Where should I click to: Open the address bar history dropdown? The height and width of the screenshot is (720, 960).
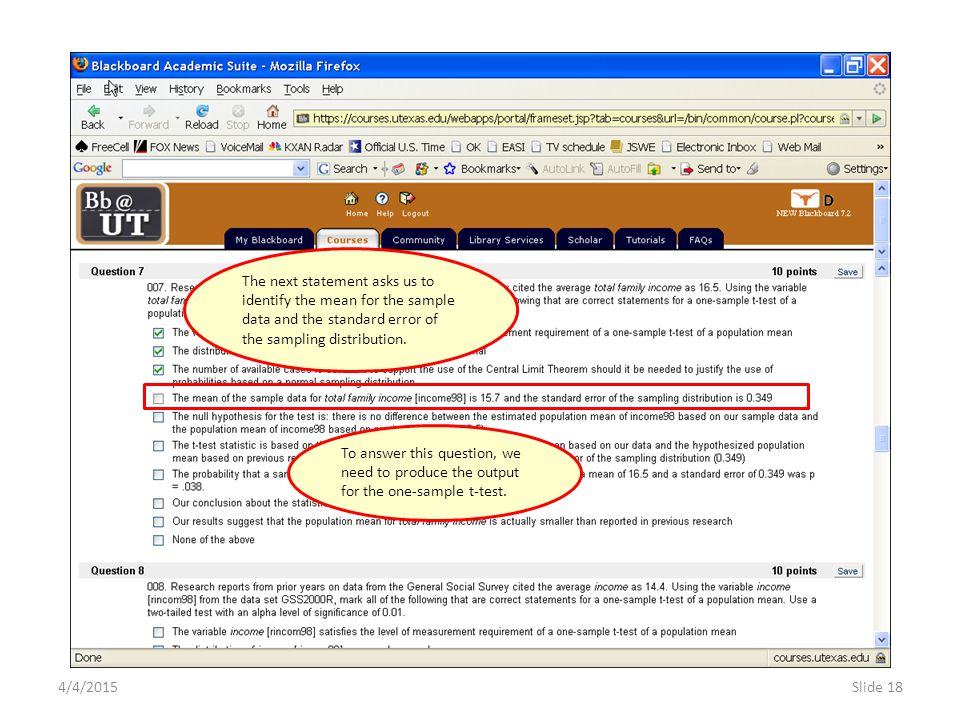coord(860,118)
